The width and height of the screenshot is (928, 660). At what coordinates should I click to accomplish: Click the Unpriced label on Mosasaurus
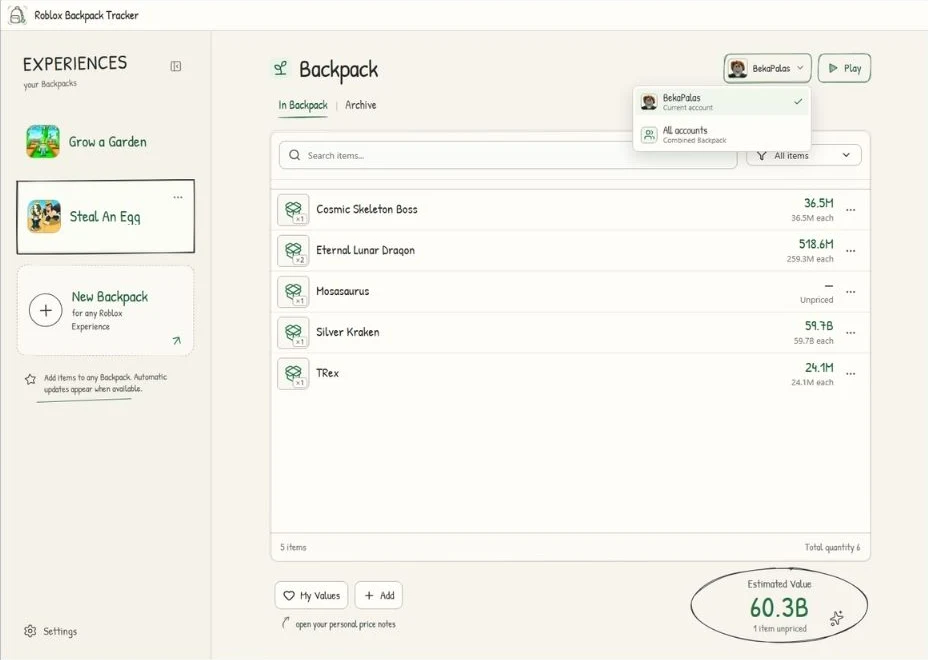pos(816,300)
